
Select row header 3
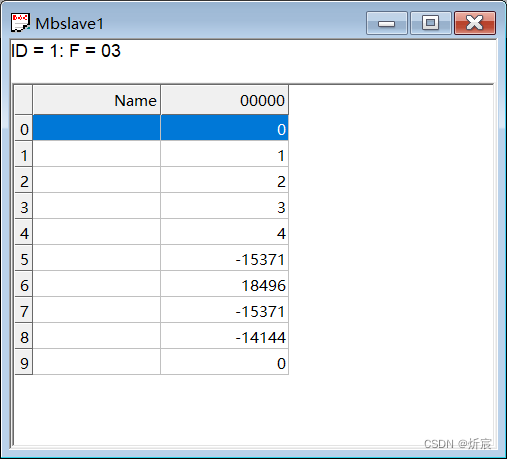coord(24,206)
